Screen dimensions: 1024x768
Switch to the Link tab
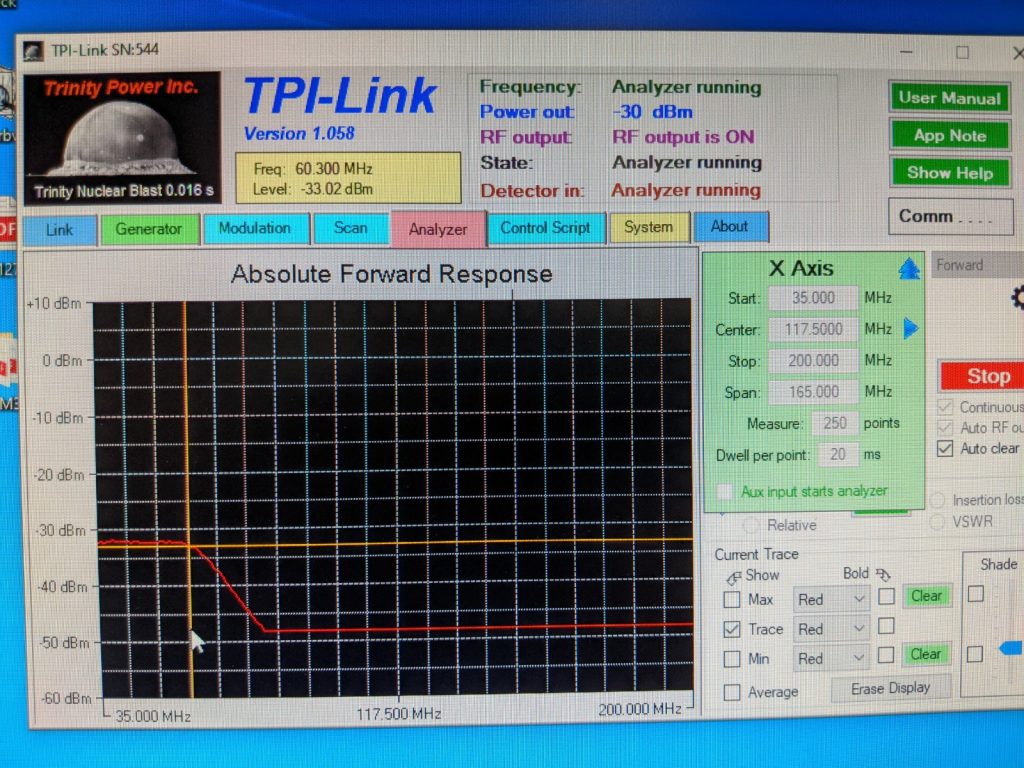pos(59,230)
